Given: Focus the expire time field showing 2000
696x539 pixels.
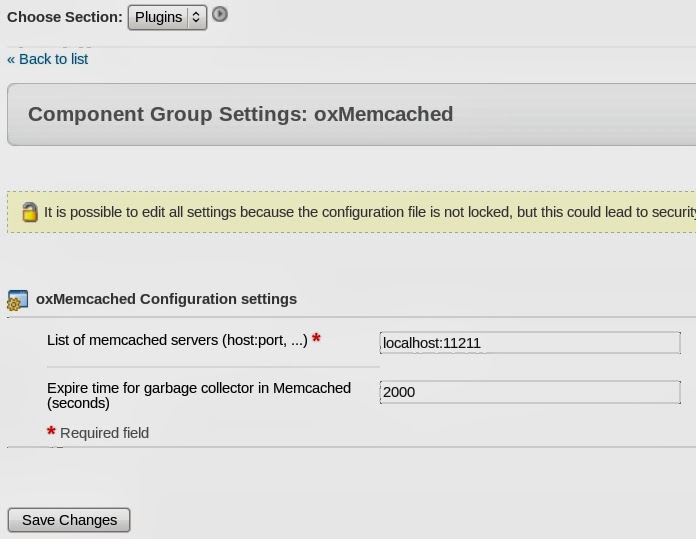Looking at the screenshot, I should (530, 392).
